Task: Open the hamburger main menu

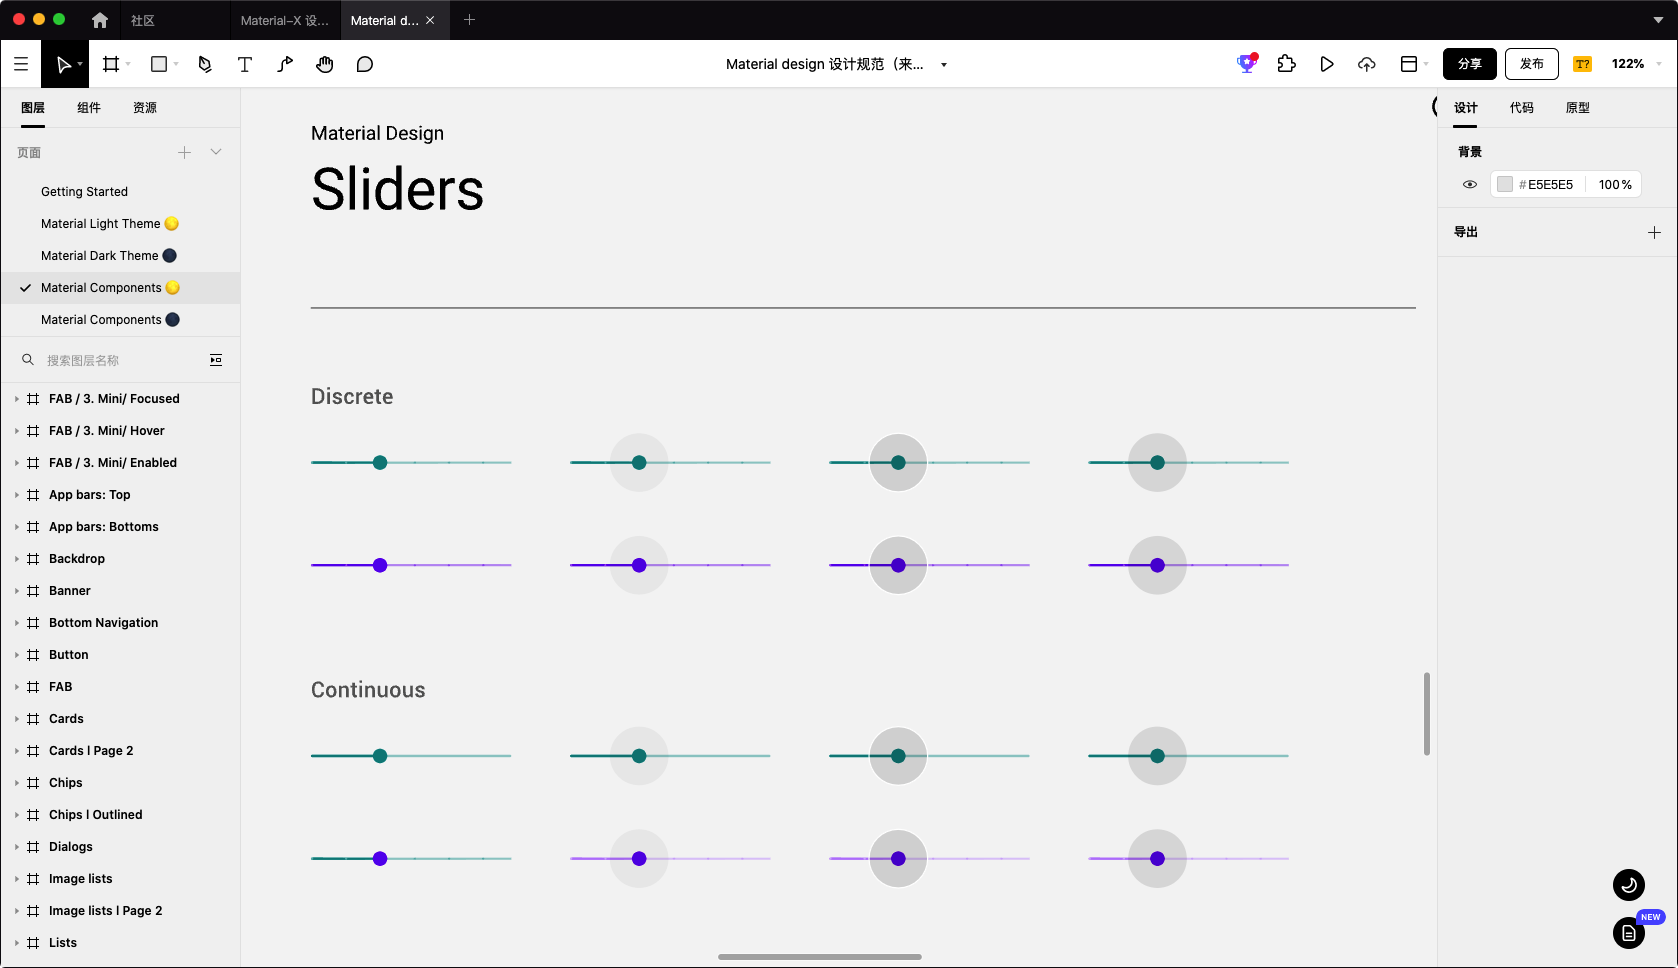Action: [x=21, y=64]
